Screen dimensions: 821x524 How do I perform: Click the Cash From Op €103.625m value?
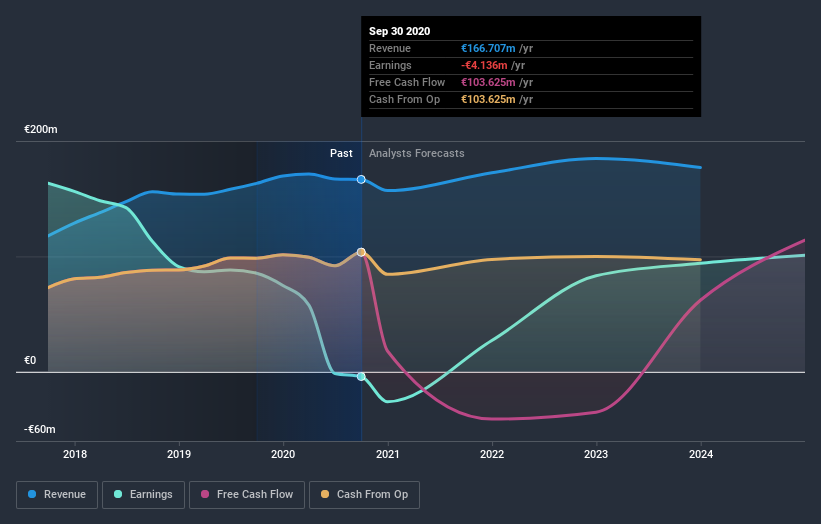pos(488,99)
